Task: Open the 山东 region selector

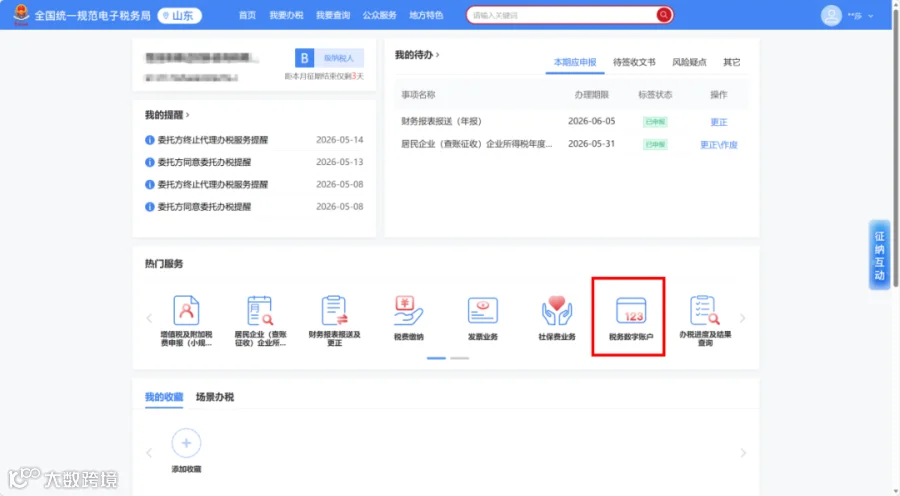Action: pyautogui.click(x=180, y=16)
